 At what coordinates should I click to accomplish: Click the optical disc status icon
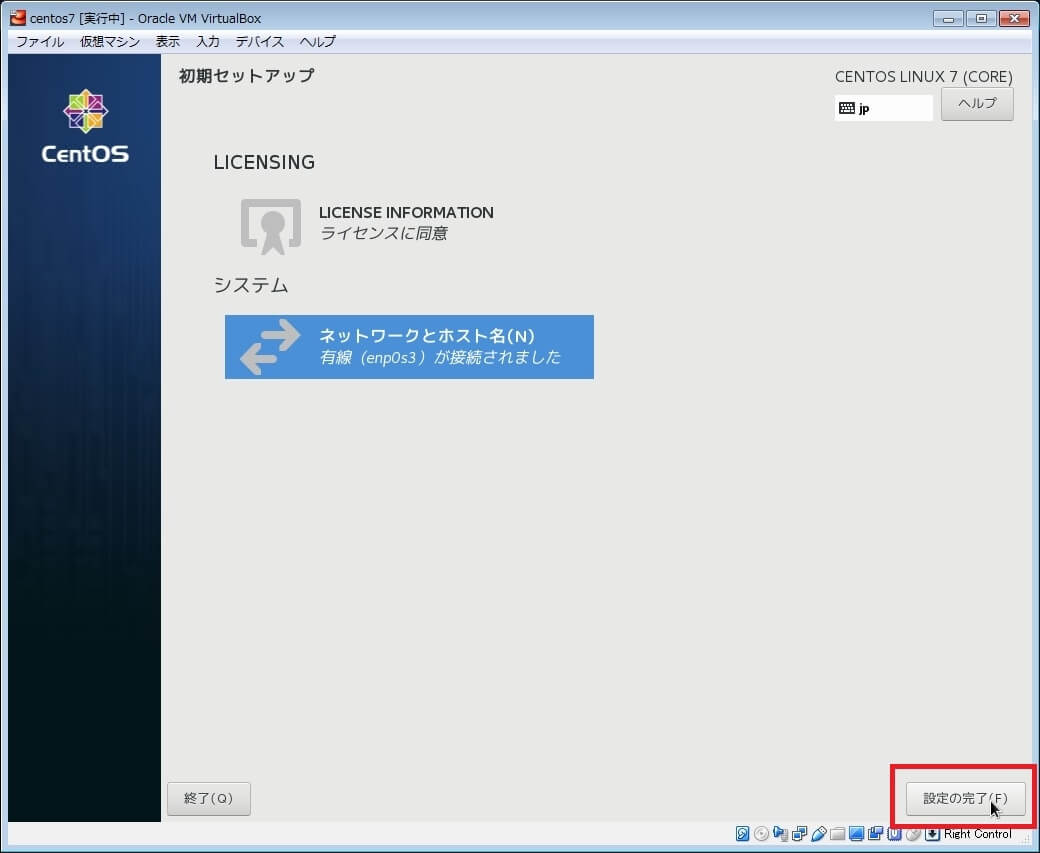(x=761, y=834)
